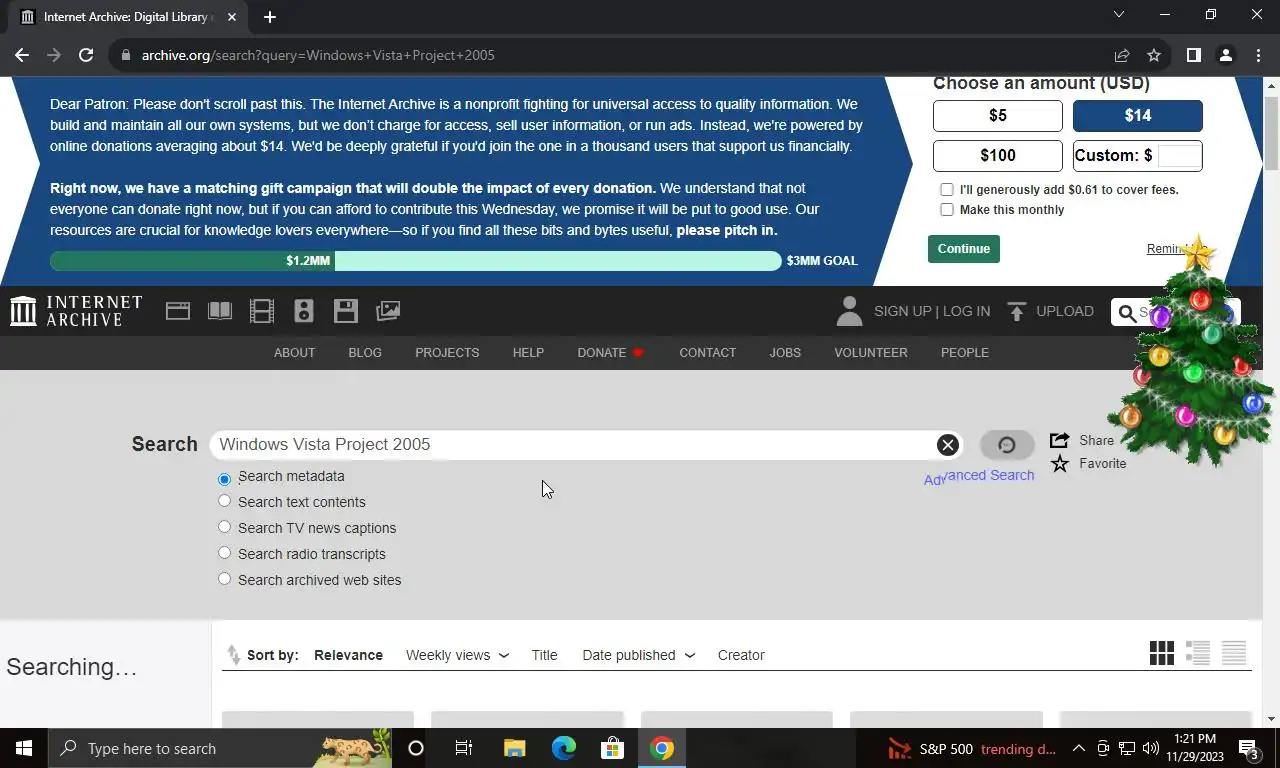Open Advanced Search link
Screen dimensions: 1280x768
pos(979,476)
